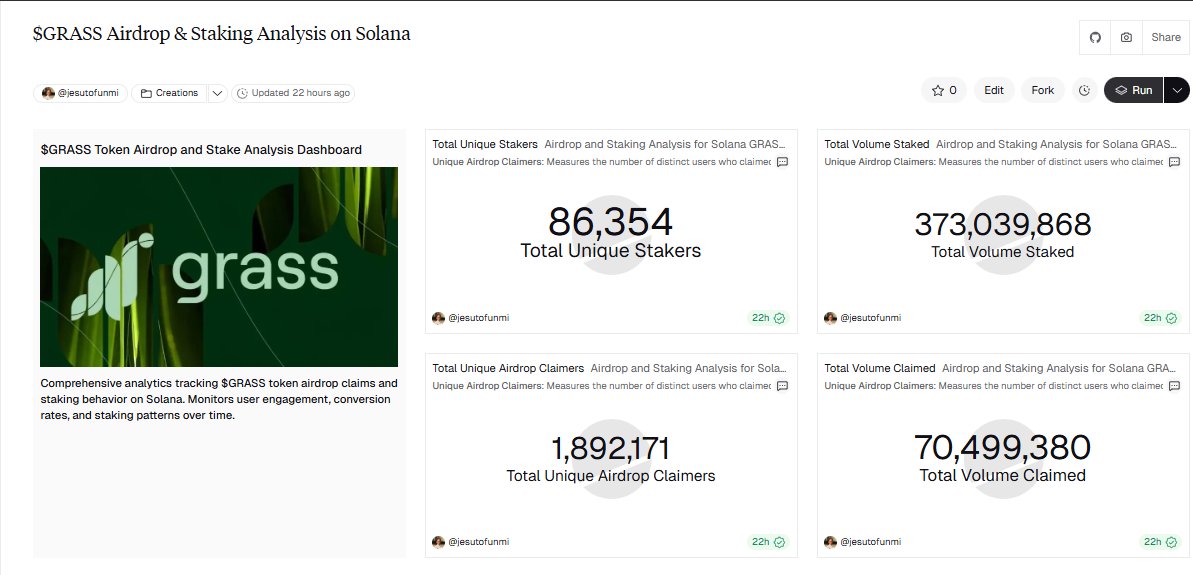Viewport: 1193px width, 575px height.
Task: Open the comment icon on Total Volume Claimed card
Action: click(x=1174, y=386)
